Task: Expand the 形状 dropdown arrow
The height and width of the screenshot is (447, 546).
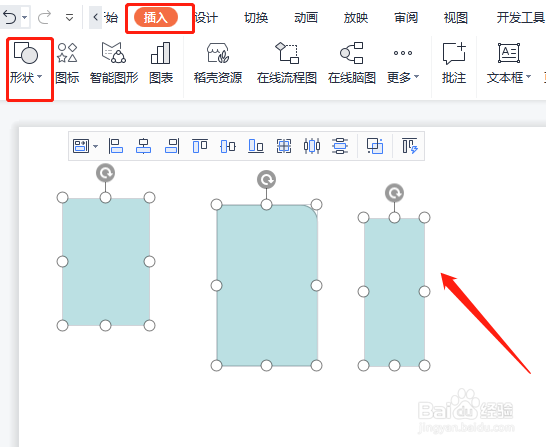Action: [x=39, y=77]
